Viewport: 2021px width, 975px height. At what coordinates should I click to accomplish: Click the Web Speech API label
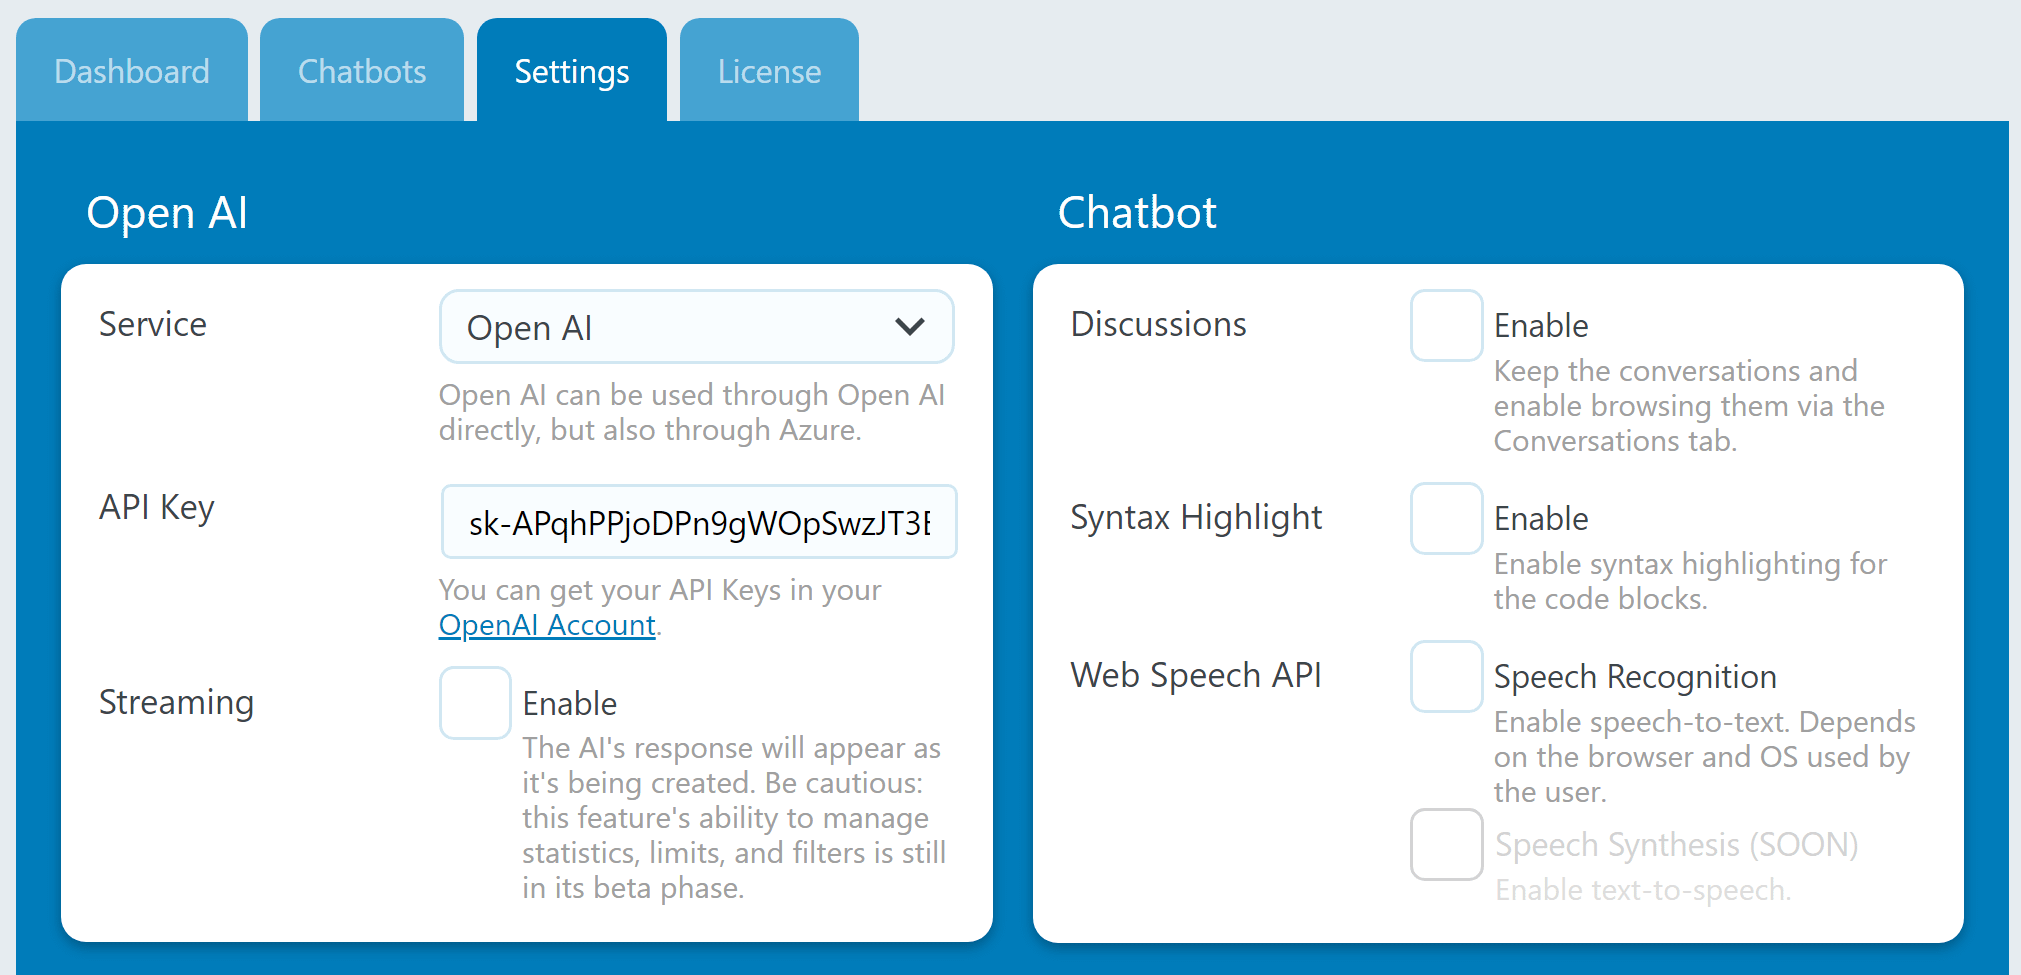(1196, 676)
